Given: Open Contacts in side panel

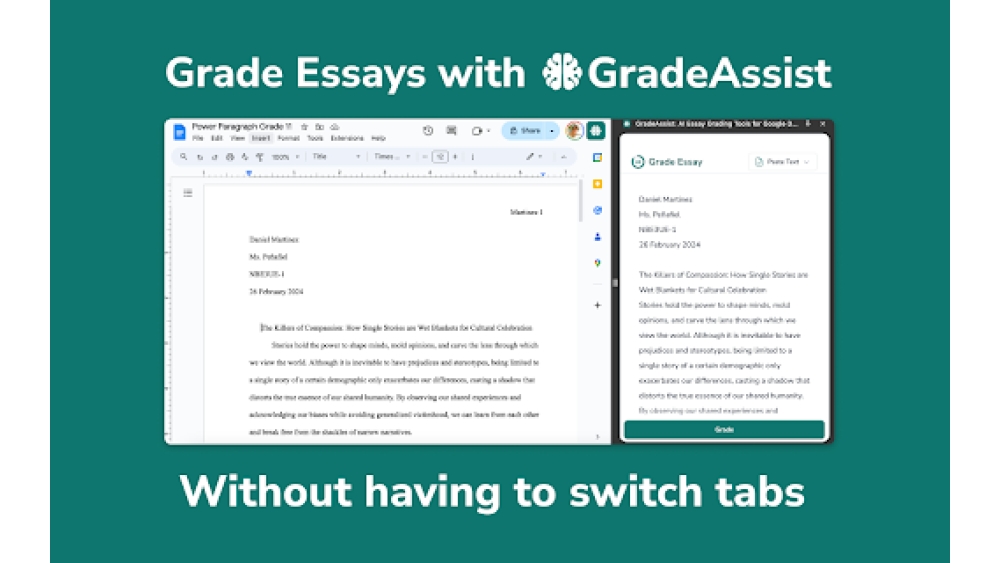Looking at the screenshot, I should pos(597,237).
